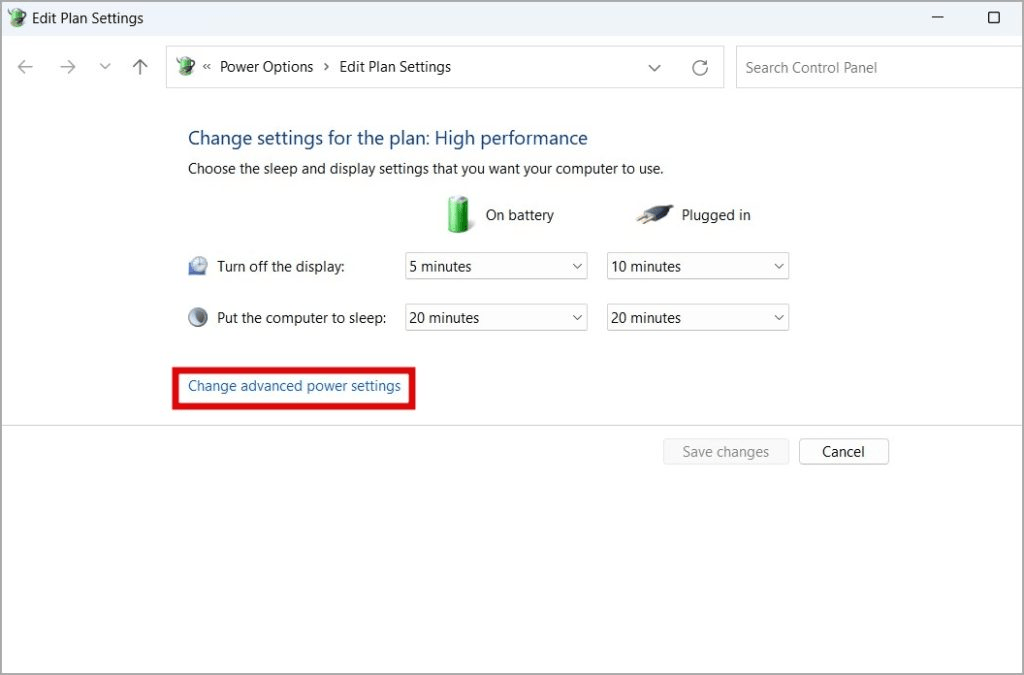Click the Save changes button
This screenshot has width=1024, height=675.
pyautogui.click(x=726, y=452)
